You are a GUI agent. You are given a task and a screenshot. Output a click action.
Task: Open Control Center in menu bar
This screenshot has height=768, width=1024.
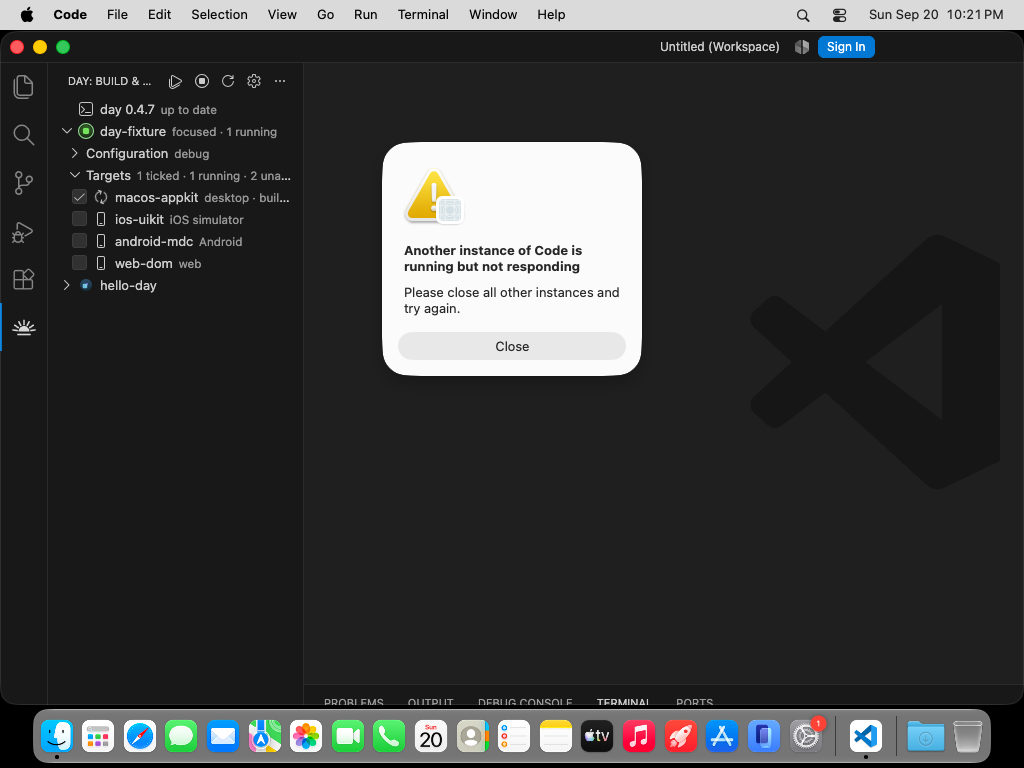click(x=840, y=15)
